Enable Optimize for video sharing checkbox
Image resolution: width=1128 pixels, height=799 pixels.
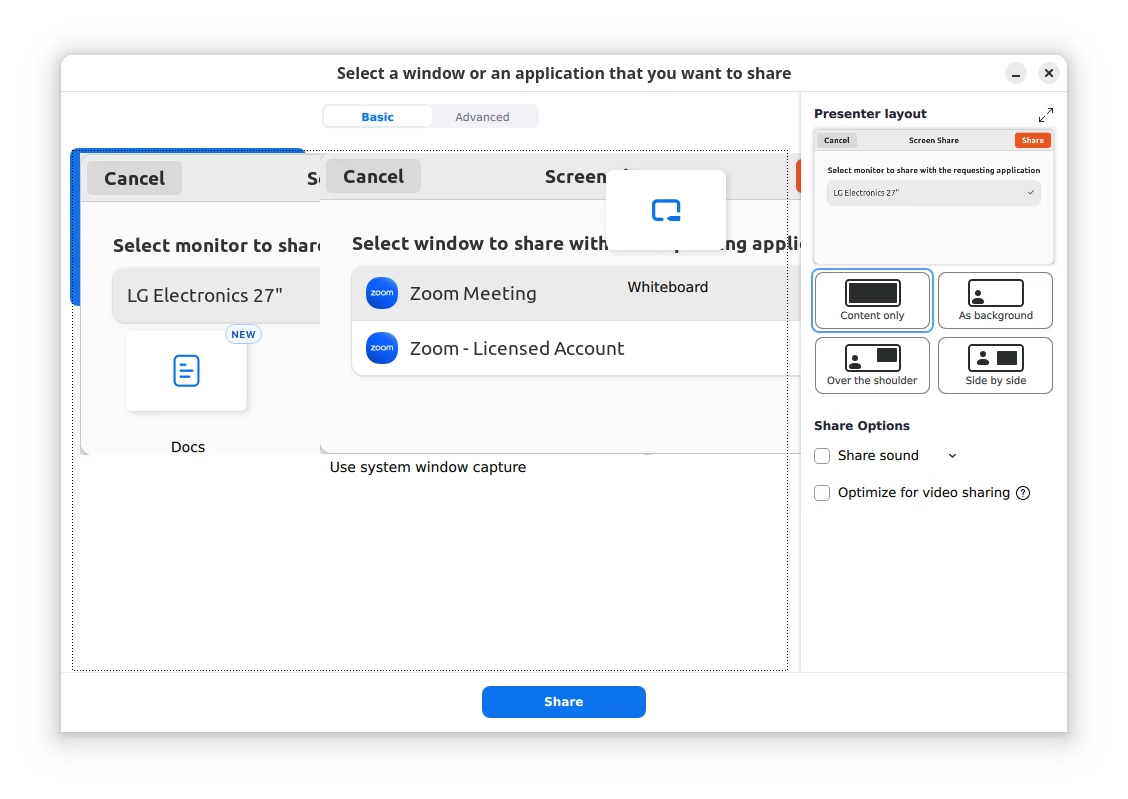point(822,493)
